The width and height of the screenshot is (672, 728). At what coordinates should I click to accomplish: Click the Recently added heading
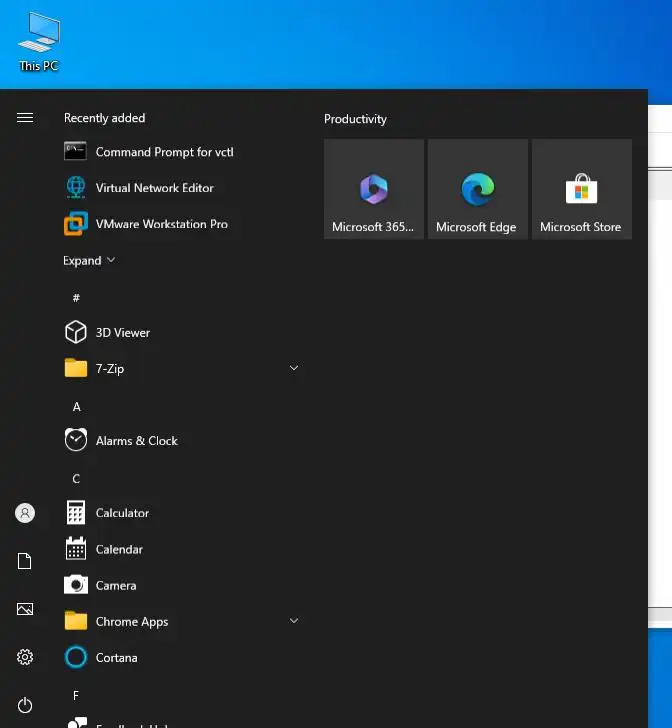coord(104,118)
